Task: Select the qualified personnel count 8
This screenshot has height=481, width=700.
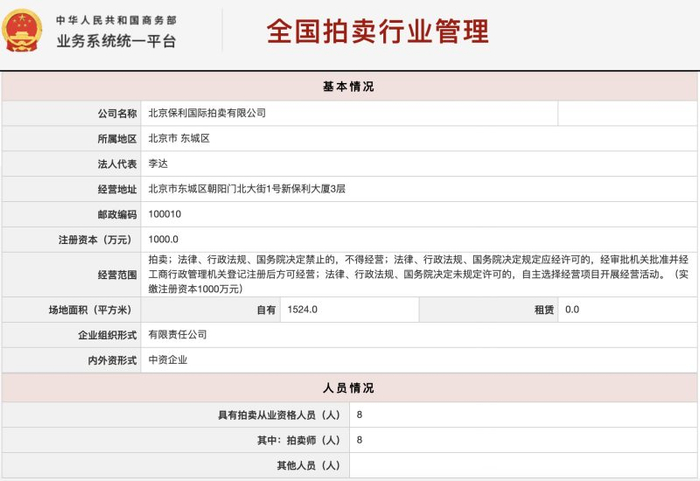Action: (359, 415)
